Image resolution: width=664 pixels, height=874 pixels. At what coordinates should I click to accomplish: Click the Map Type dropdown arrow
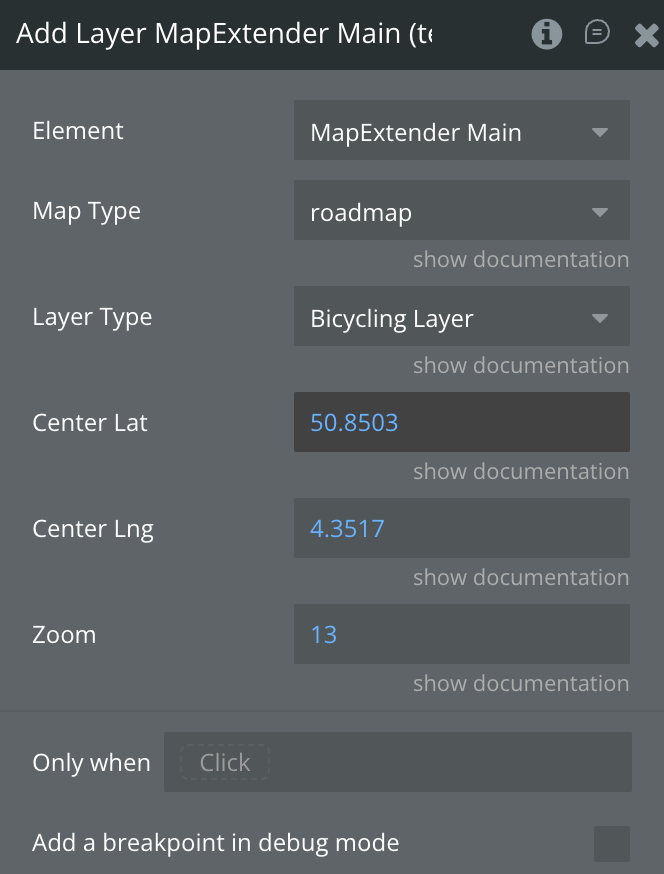(600, 212)
